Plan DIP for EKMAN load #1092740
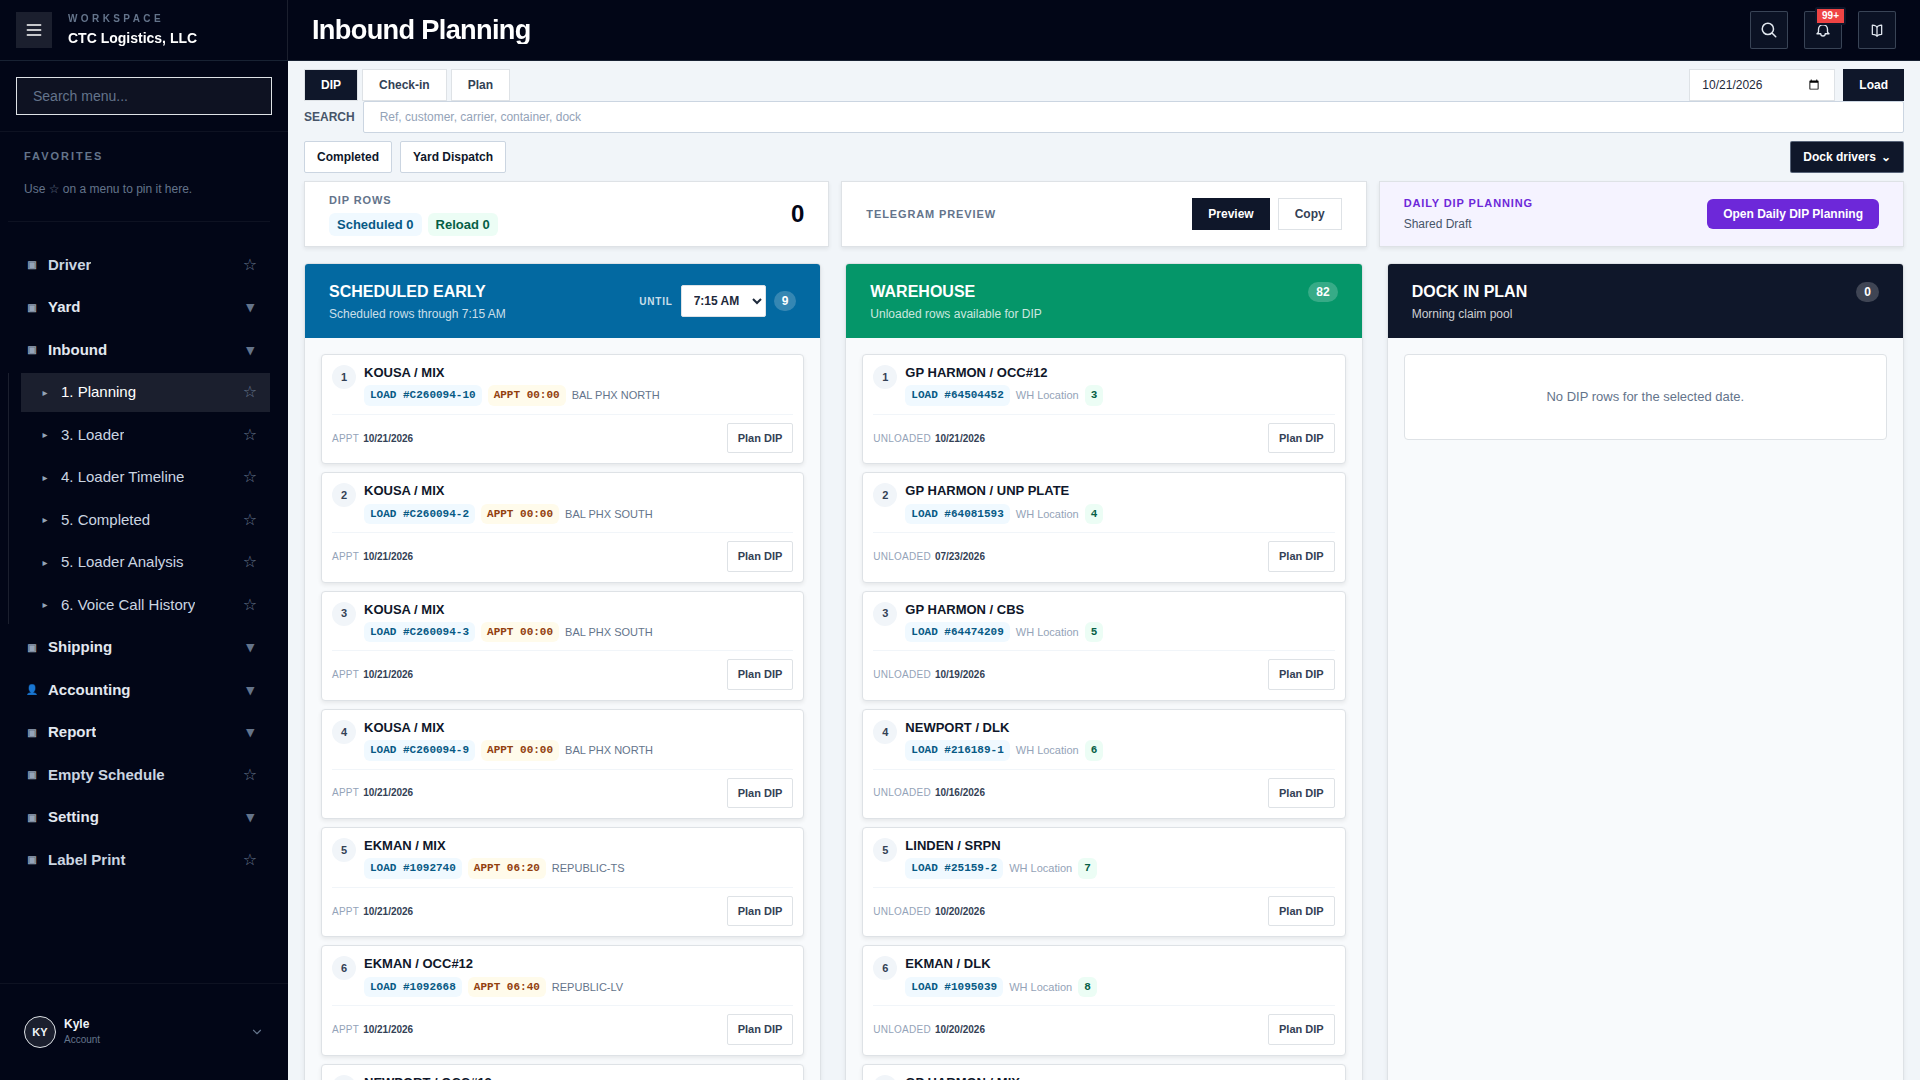Image resolution: width=1920 pixels, height=1080 pixels. (760, 911)
